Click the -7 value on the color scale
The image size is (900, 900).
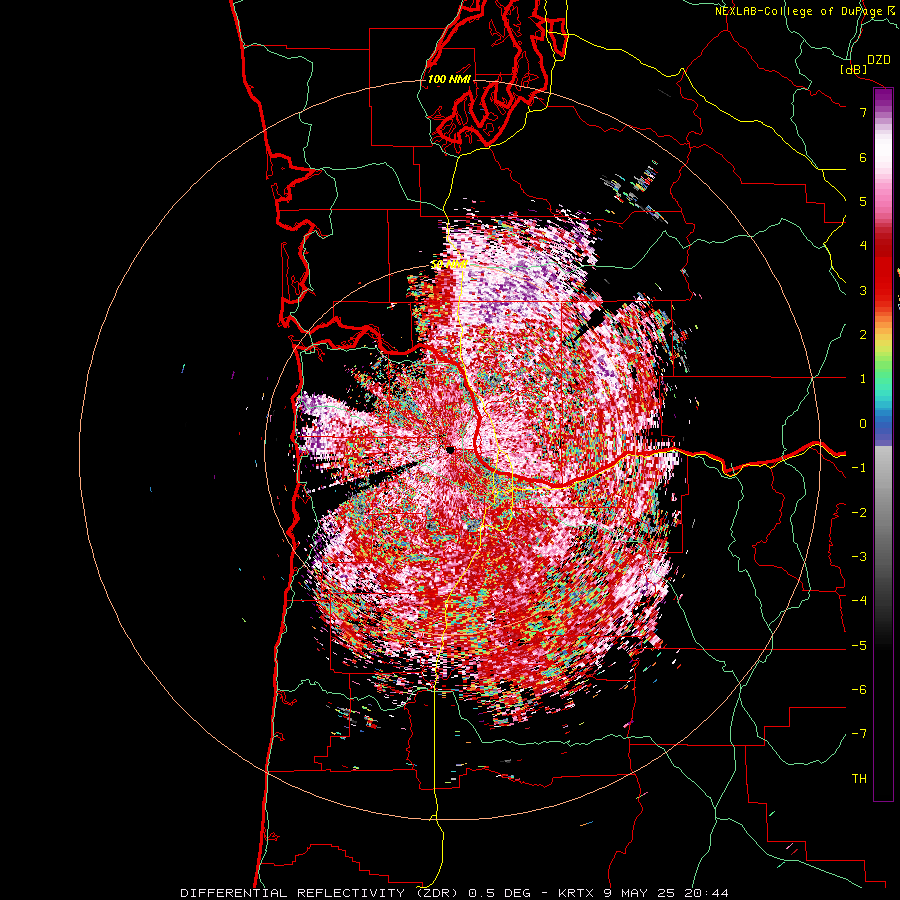point(859,734)
